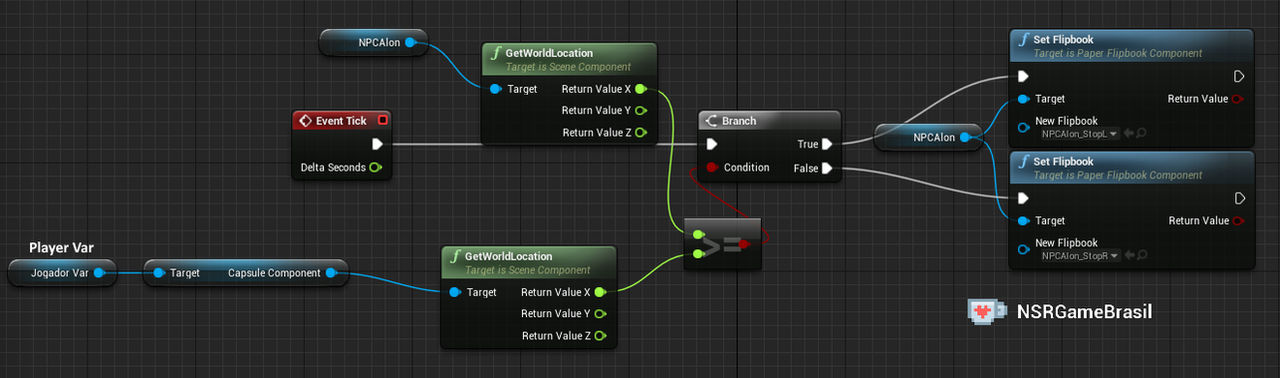
Task: Click Return Value Y pin of upper GetWorldLocation
Action: [640, 111]
